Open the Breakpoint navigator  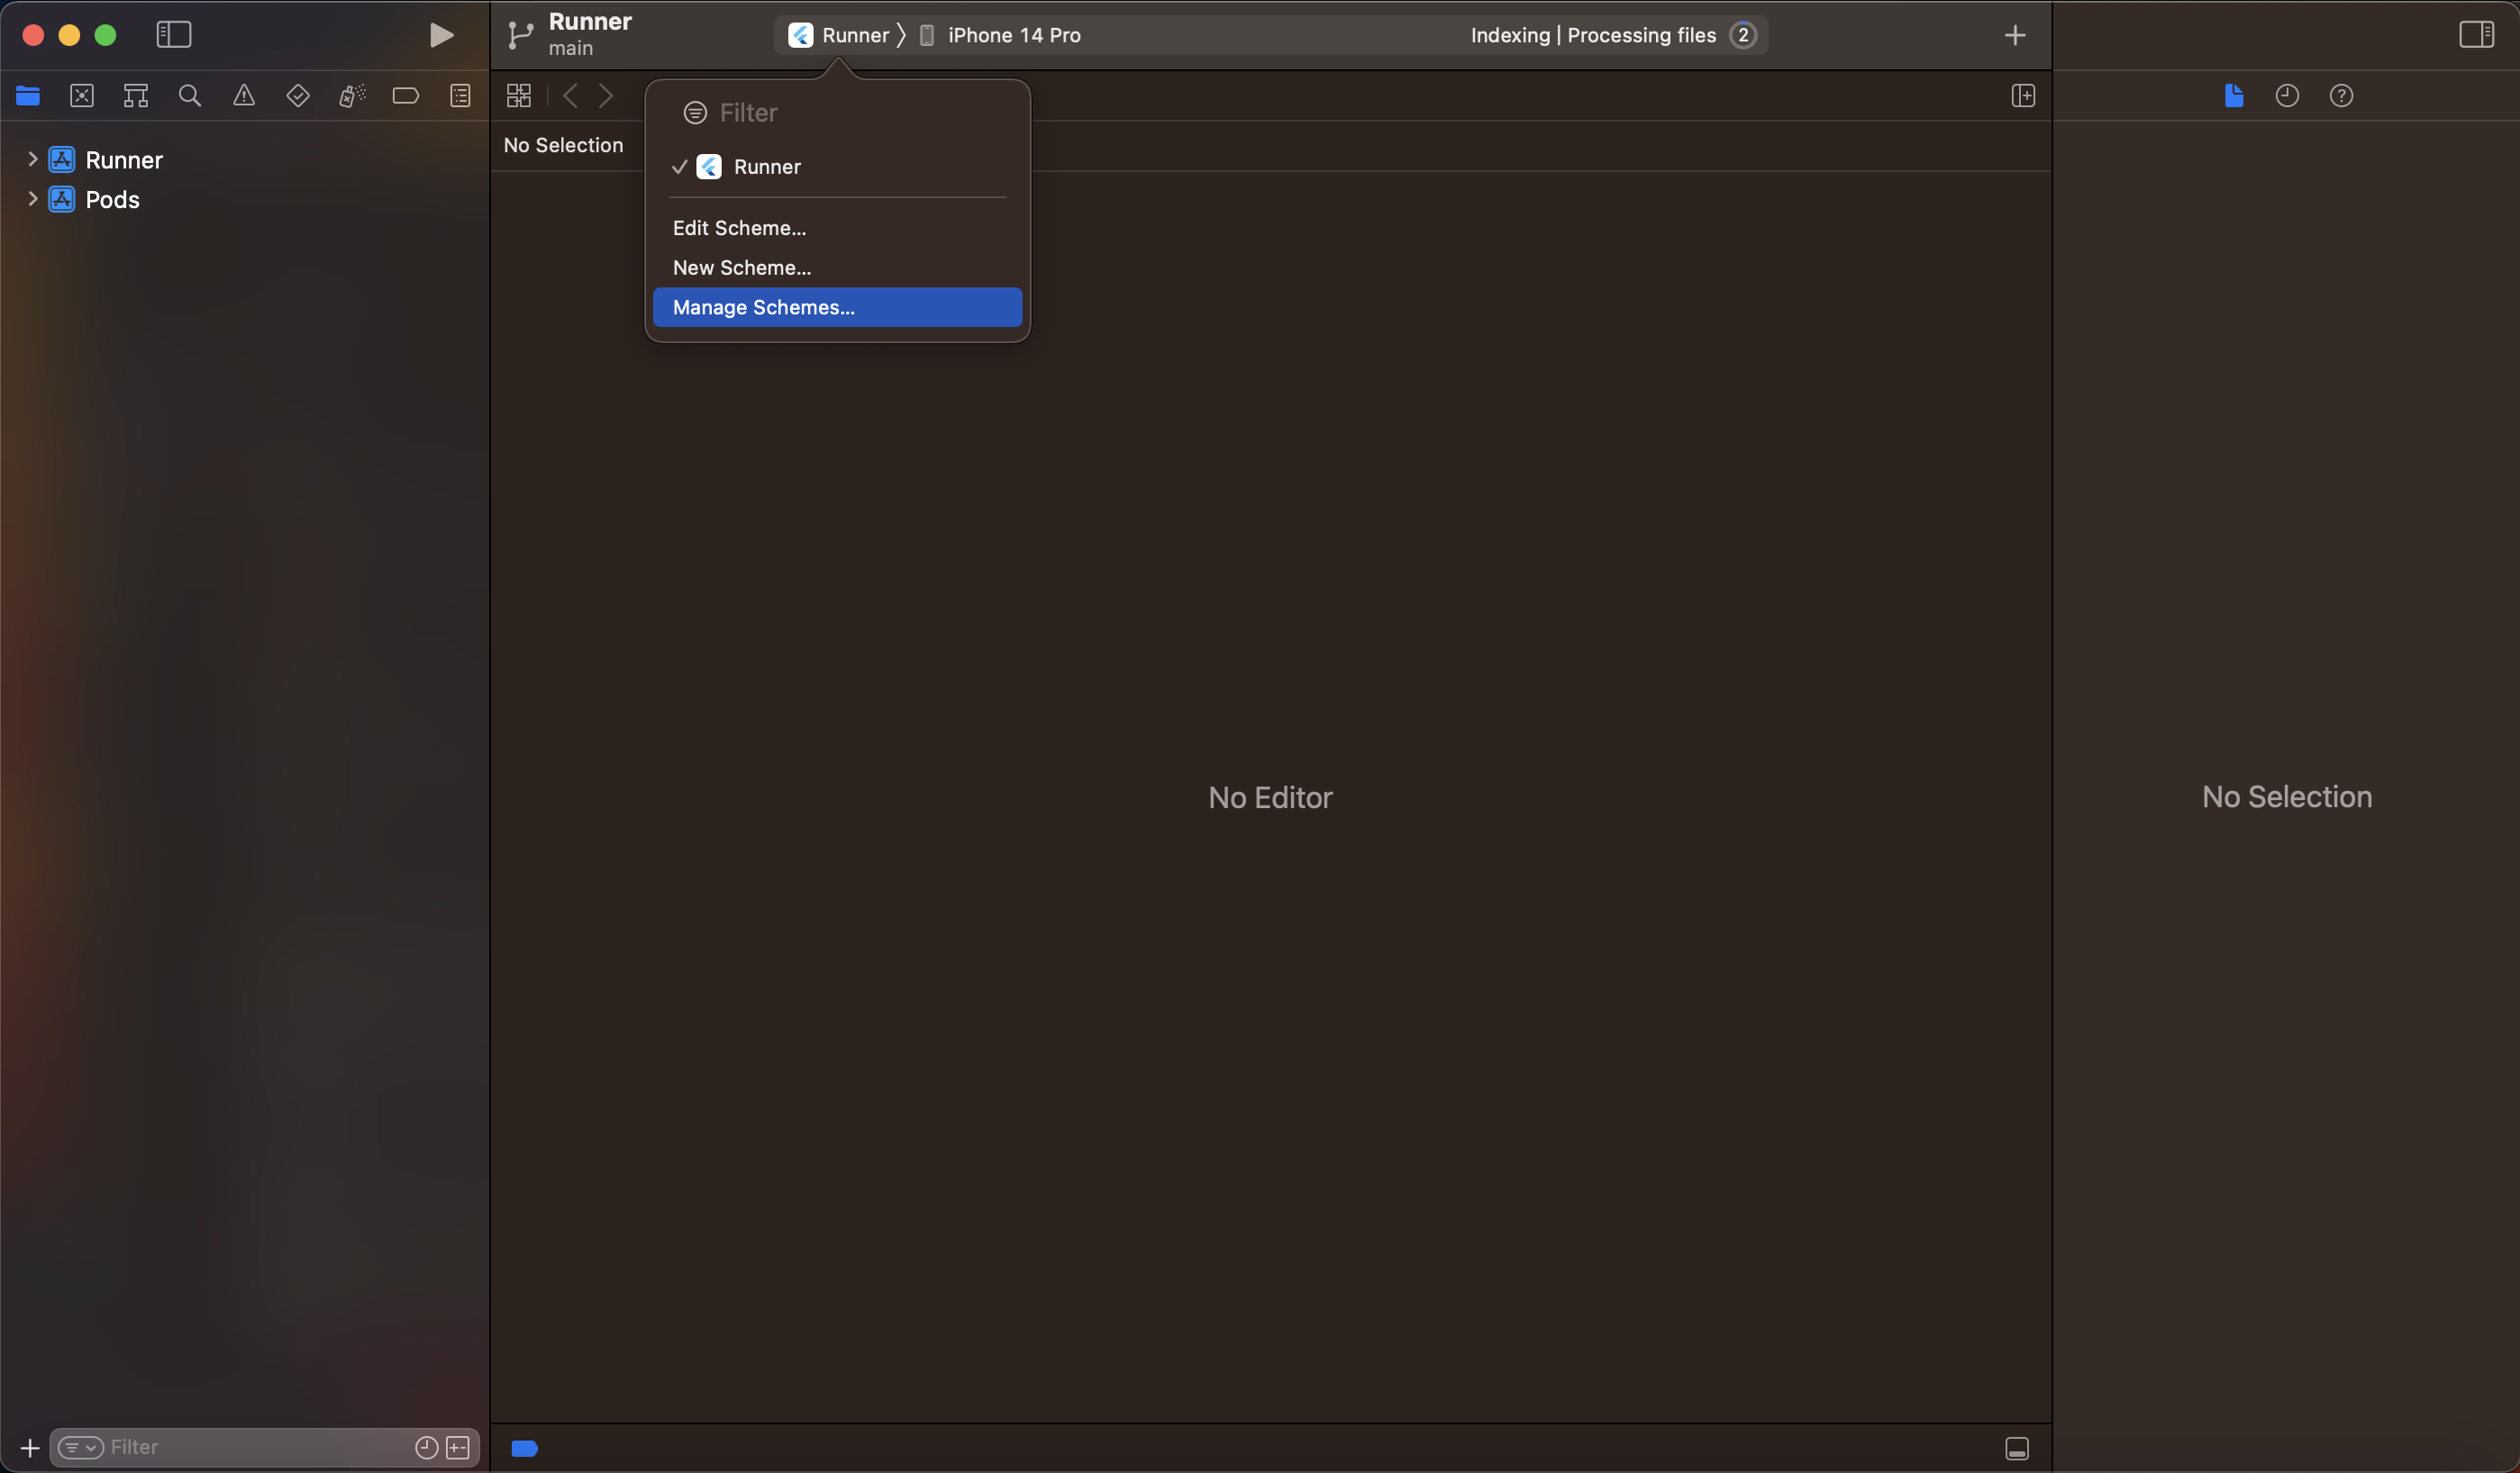406,96
